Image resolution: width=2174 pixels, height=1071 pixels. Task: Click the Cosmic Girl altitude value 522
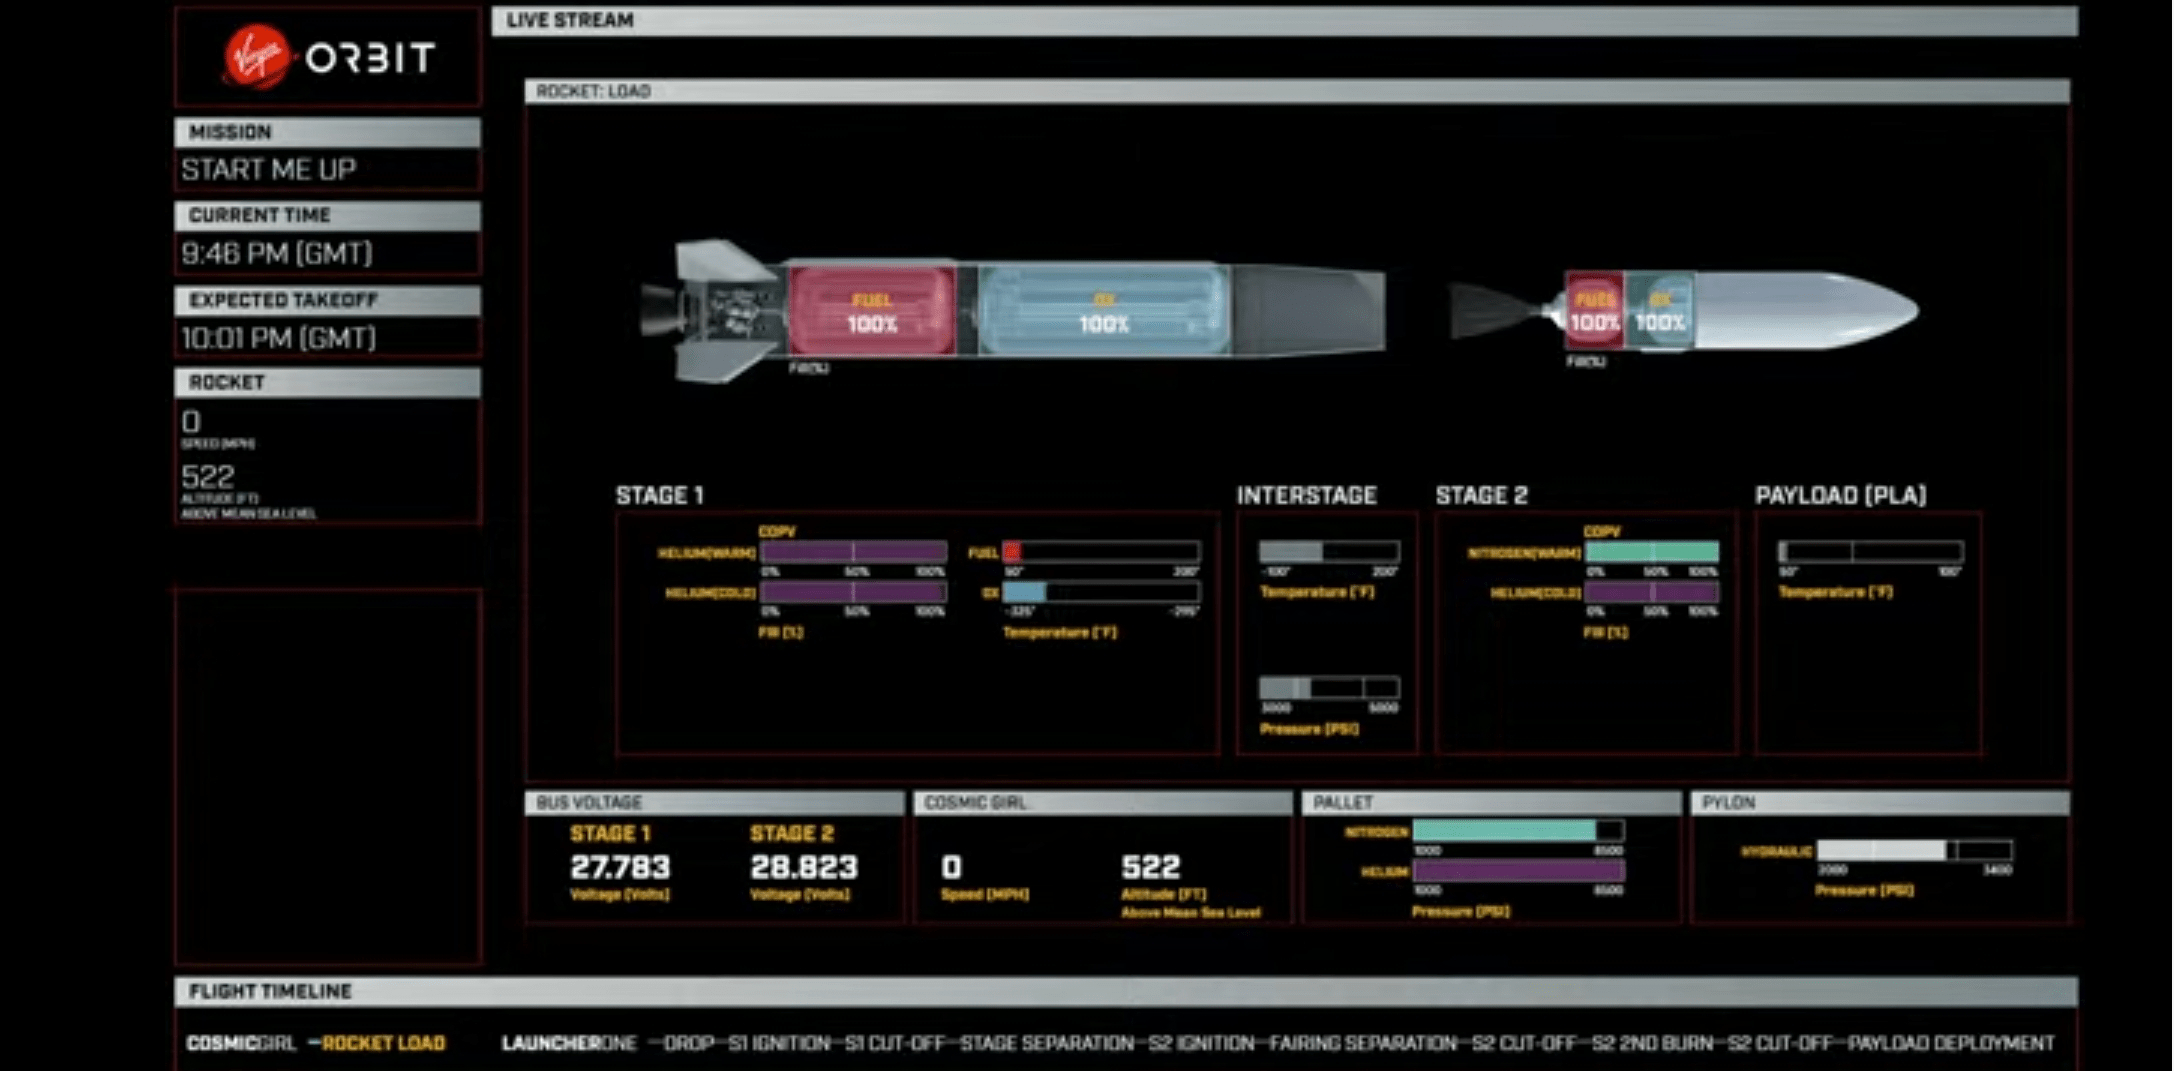pos(1151,867)
